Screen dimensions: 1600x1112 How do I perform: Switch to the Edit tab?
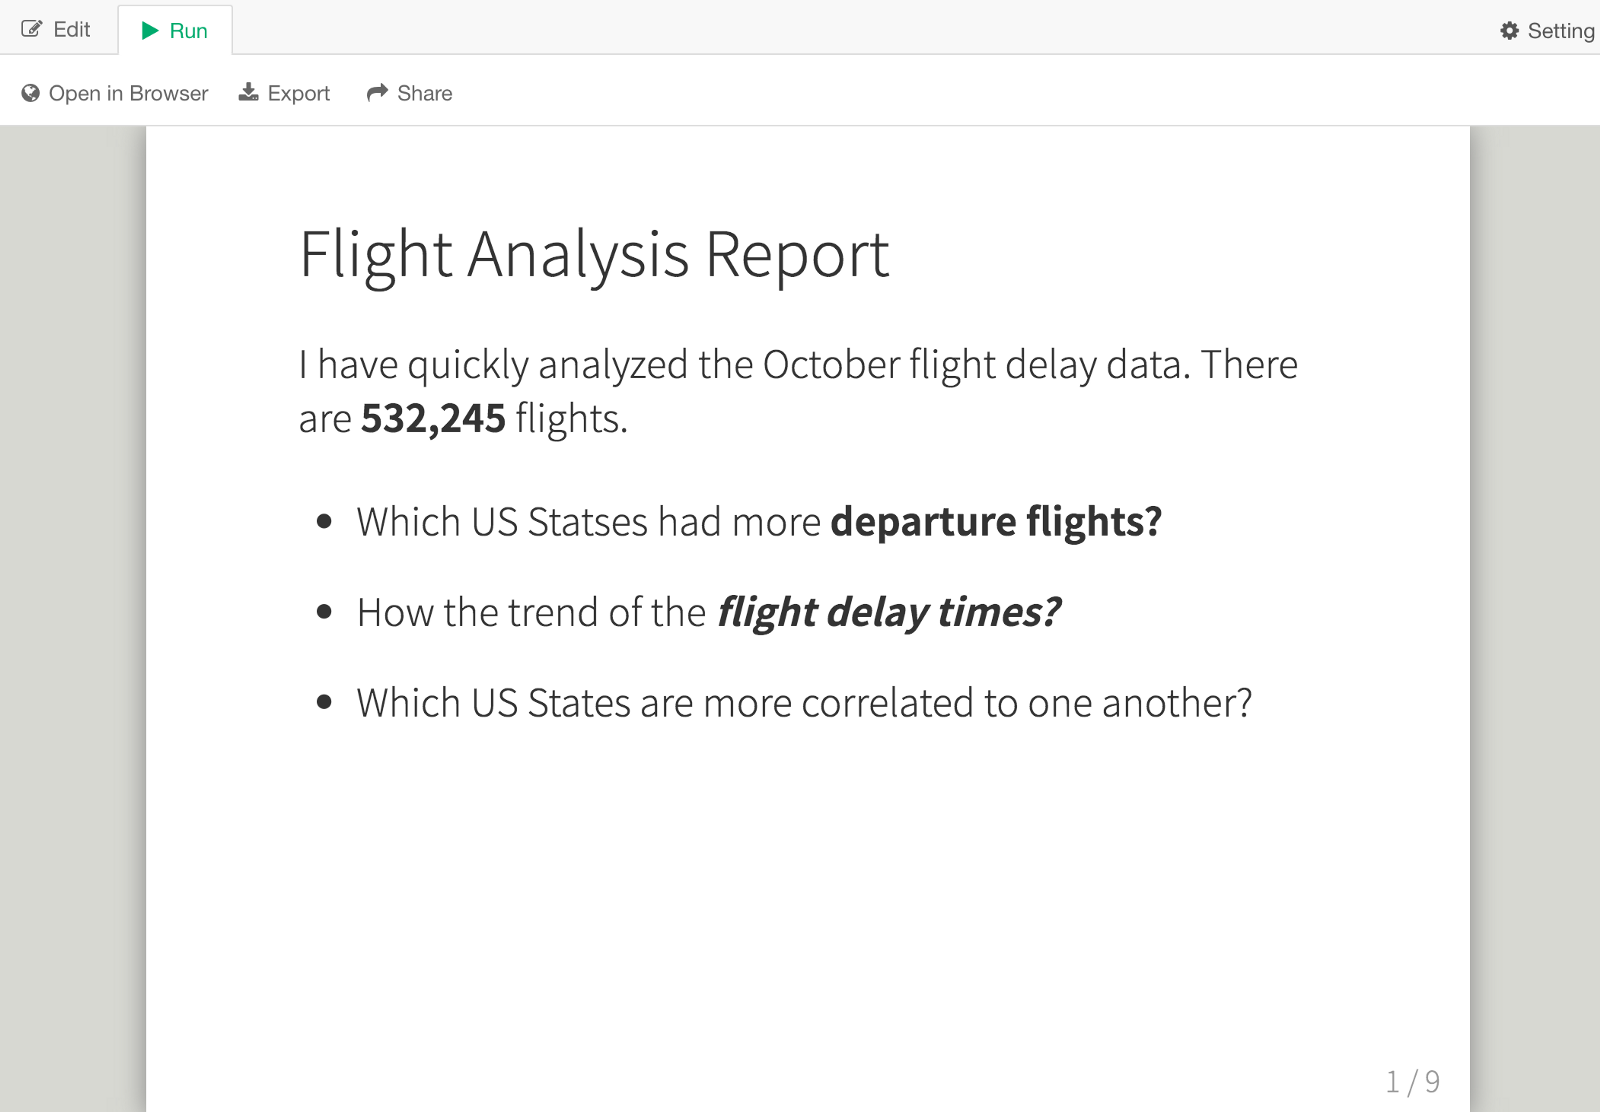tap(71, 30)
